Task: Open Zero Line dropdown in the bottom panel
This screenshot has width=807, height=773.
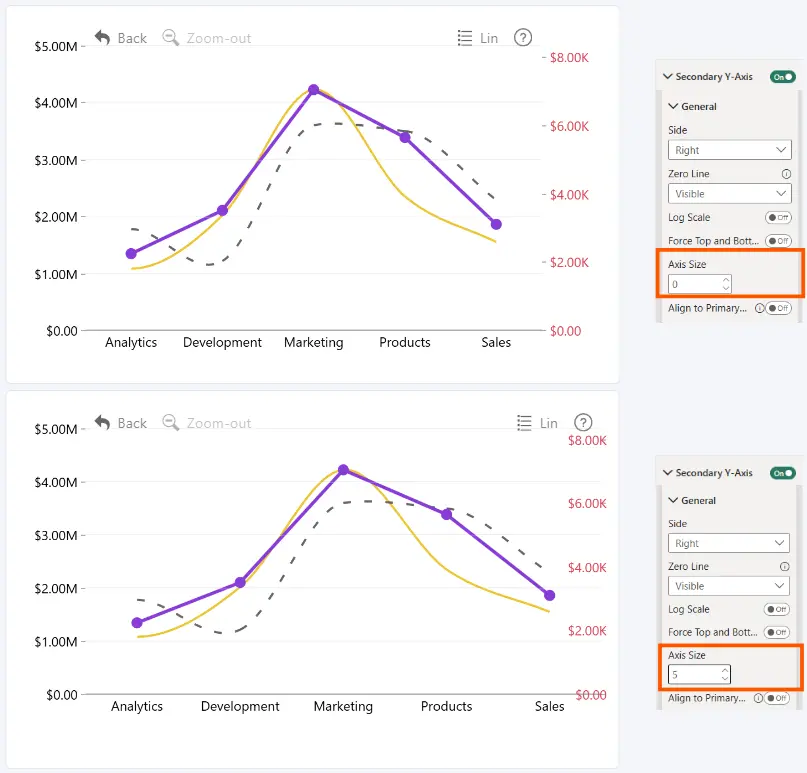Action: 728,586
